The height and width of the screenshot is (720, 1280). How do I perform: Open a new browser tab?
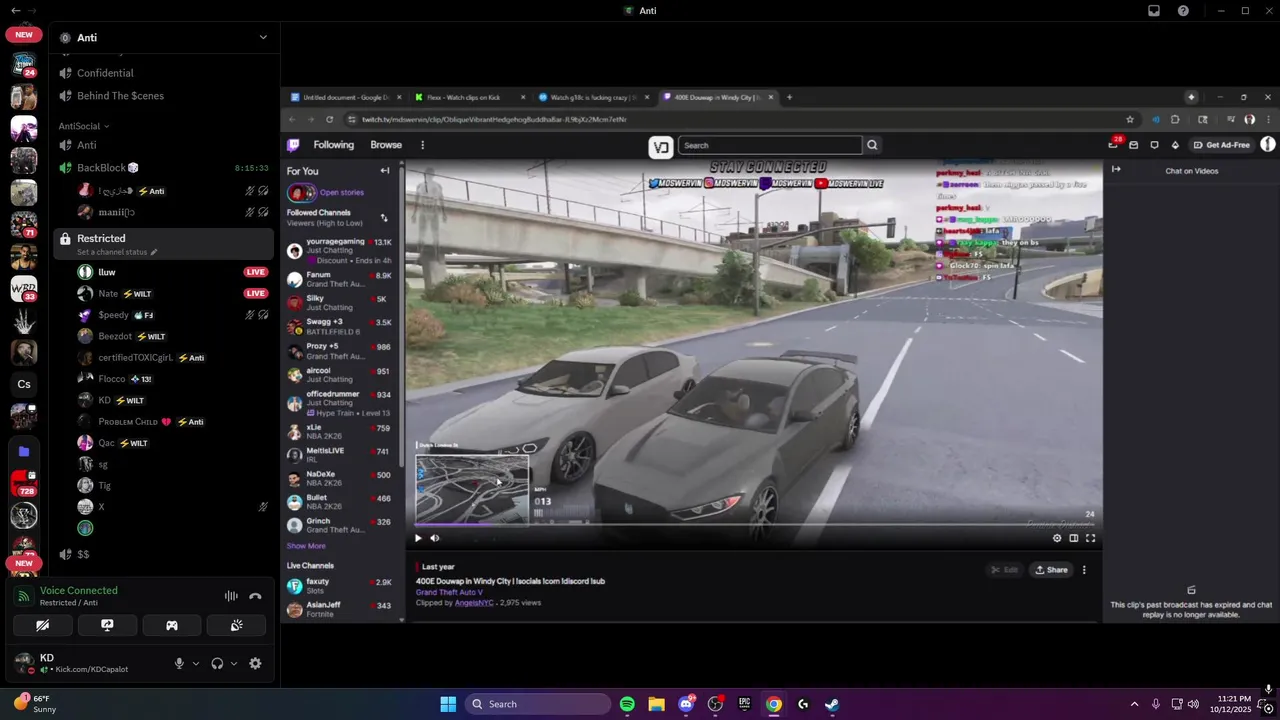point(789,97)
